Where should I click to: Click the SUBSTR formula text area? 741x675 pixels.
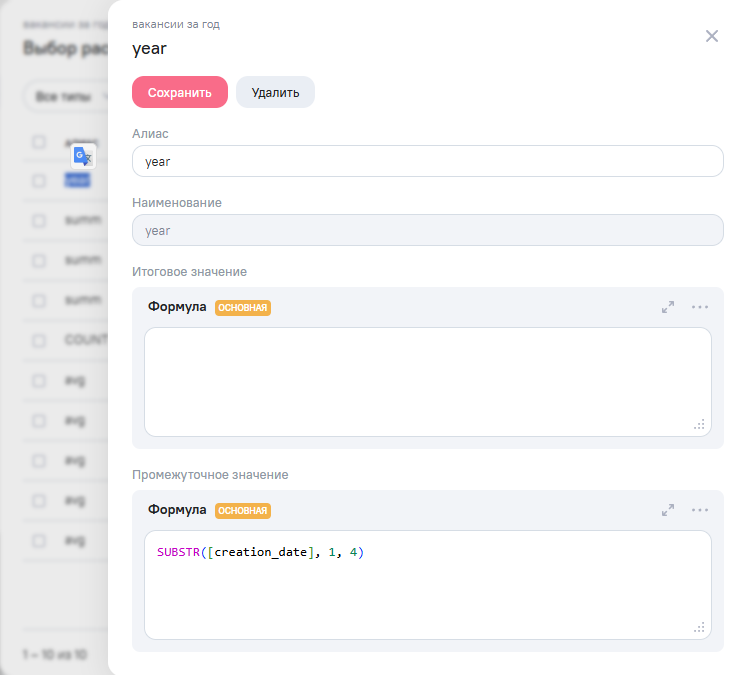coord(427,590)
